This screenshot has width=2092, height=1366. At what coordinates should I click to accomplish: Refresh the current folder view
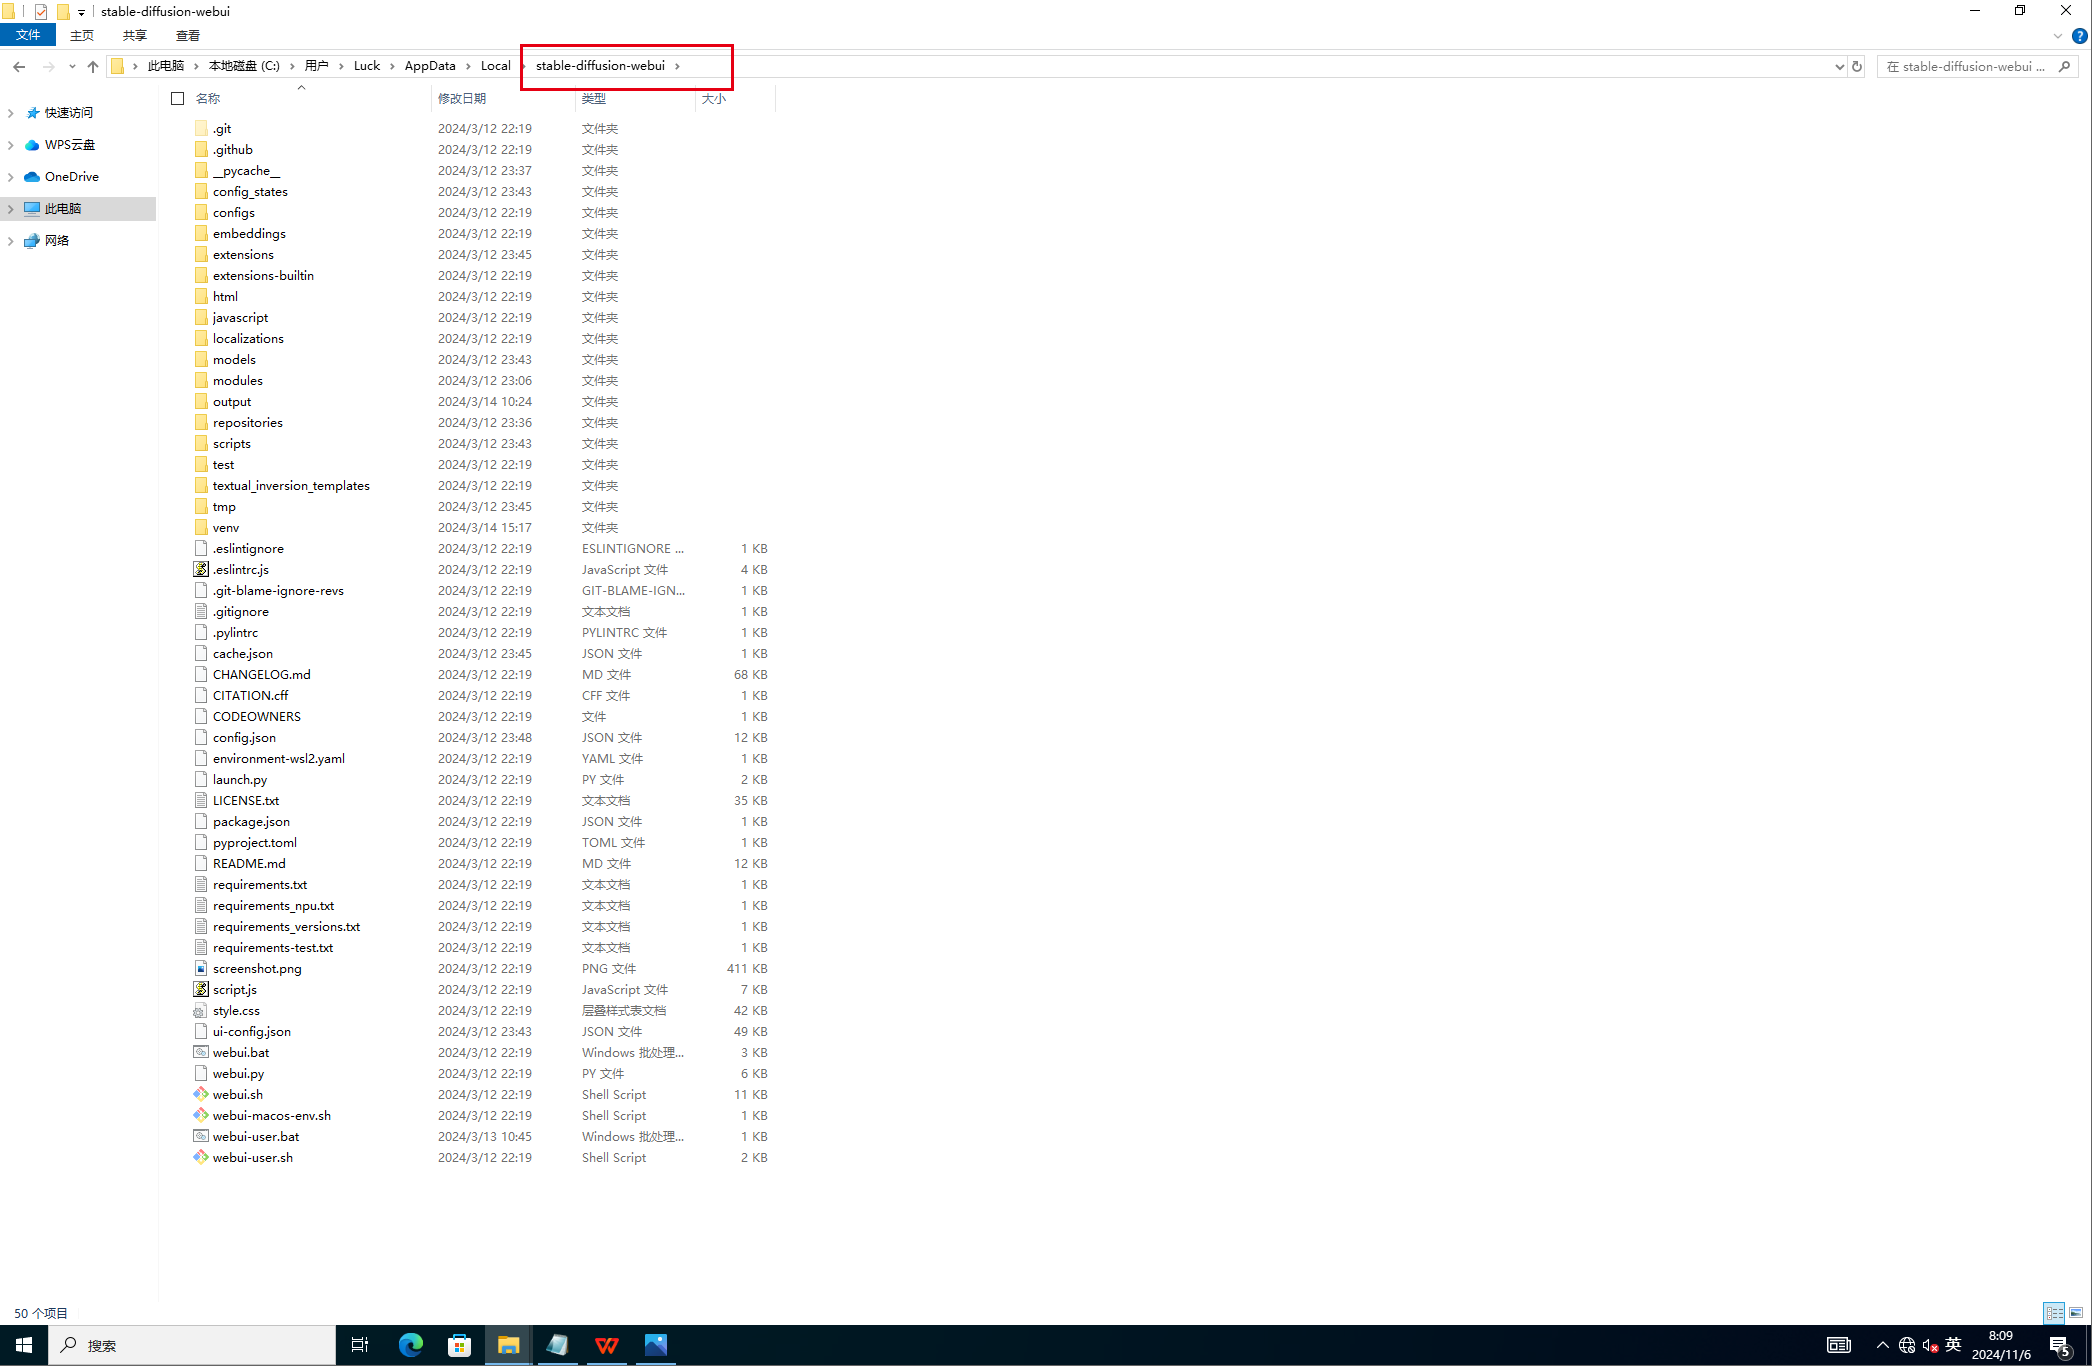(x=1857, y=66)
